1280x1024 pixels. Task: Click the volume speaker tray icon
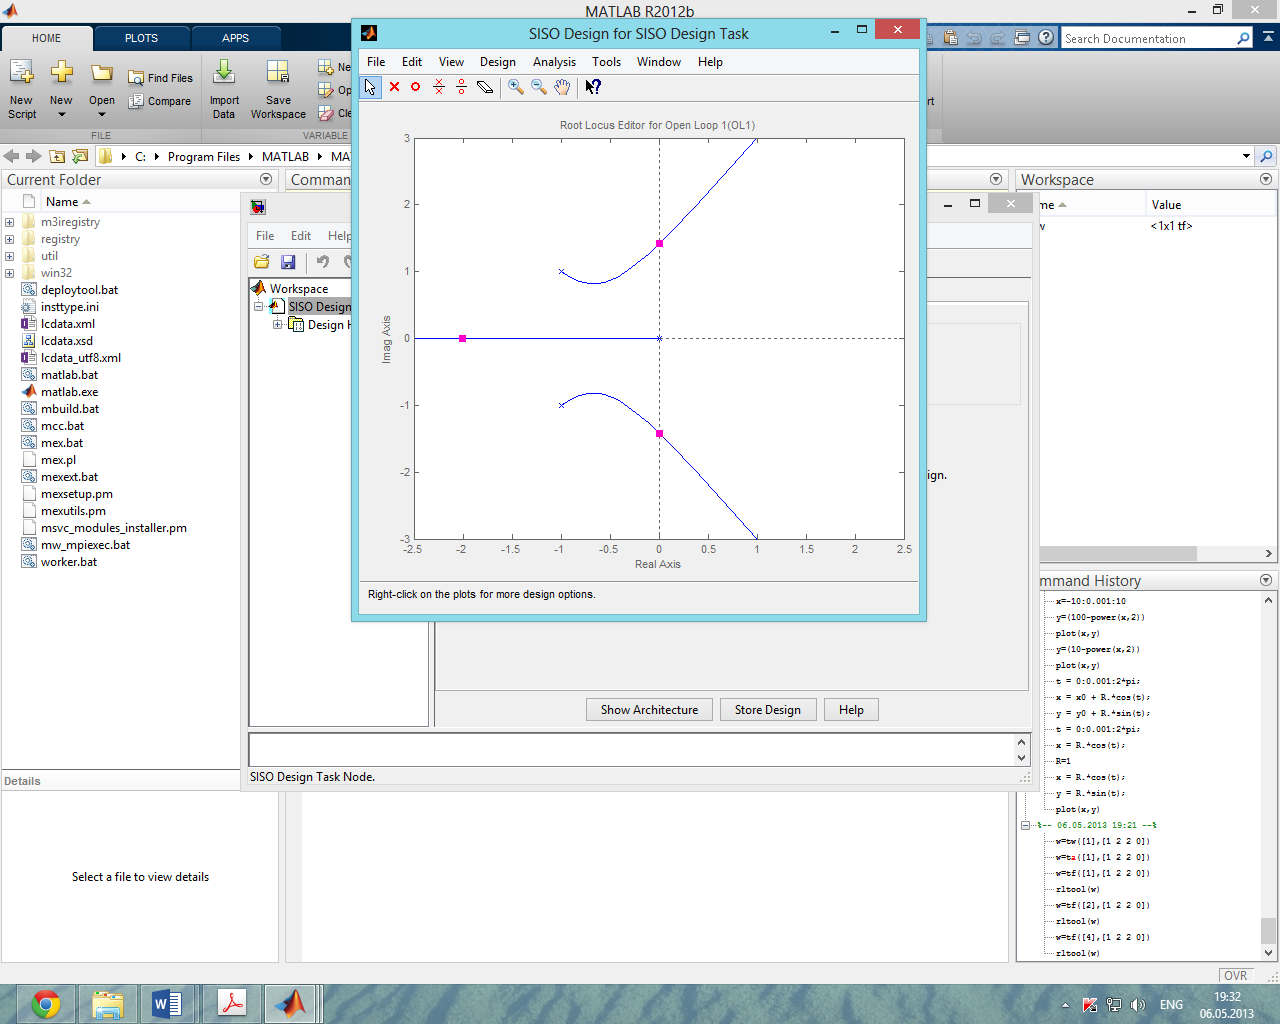point(1137,1005)
